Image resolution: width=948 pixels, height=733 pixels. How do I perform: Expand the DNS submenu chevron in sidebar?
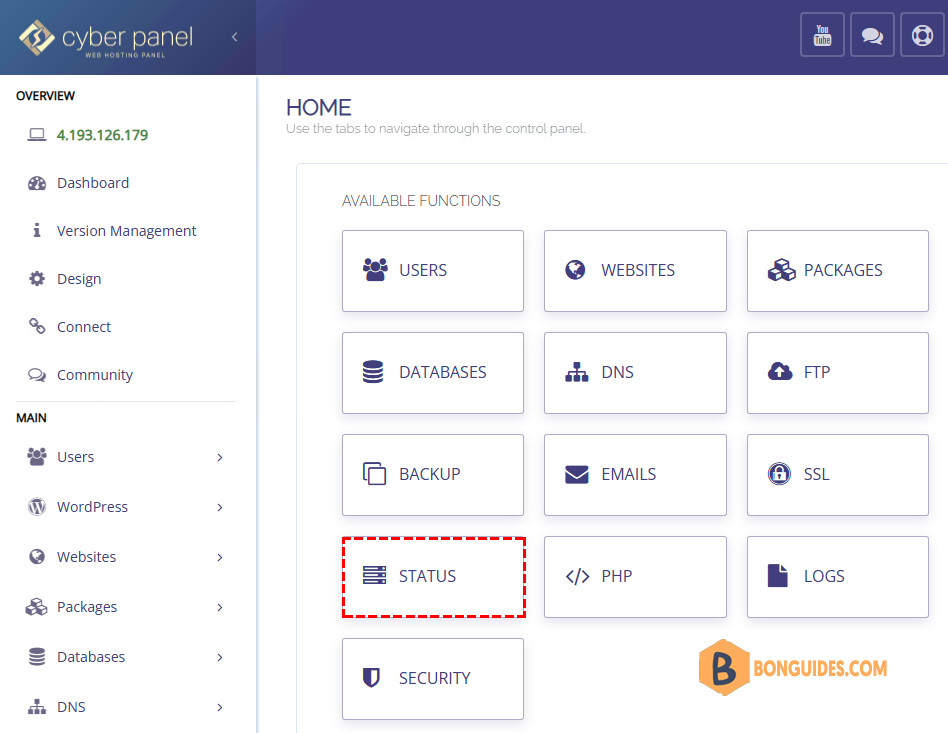[x=220, y=708]
